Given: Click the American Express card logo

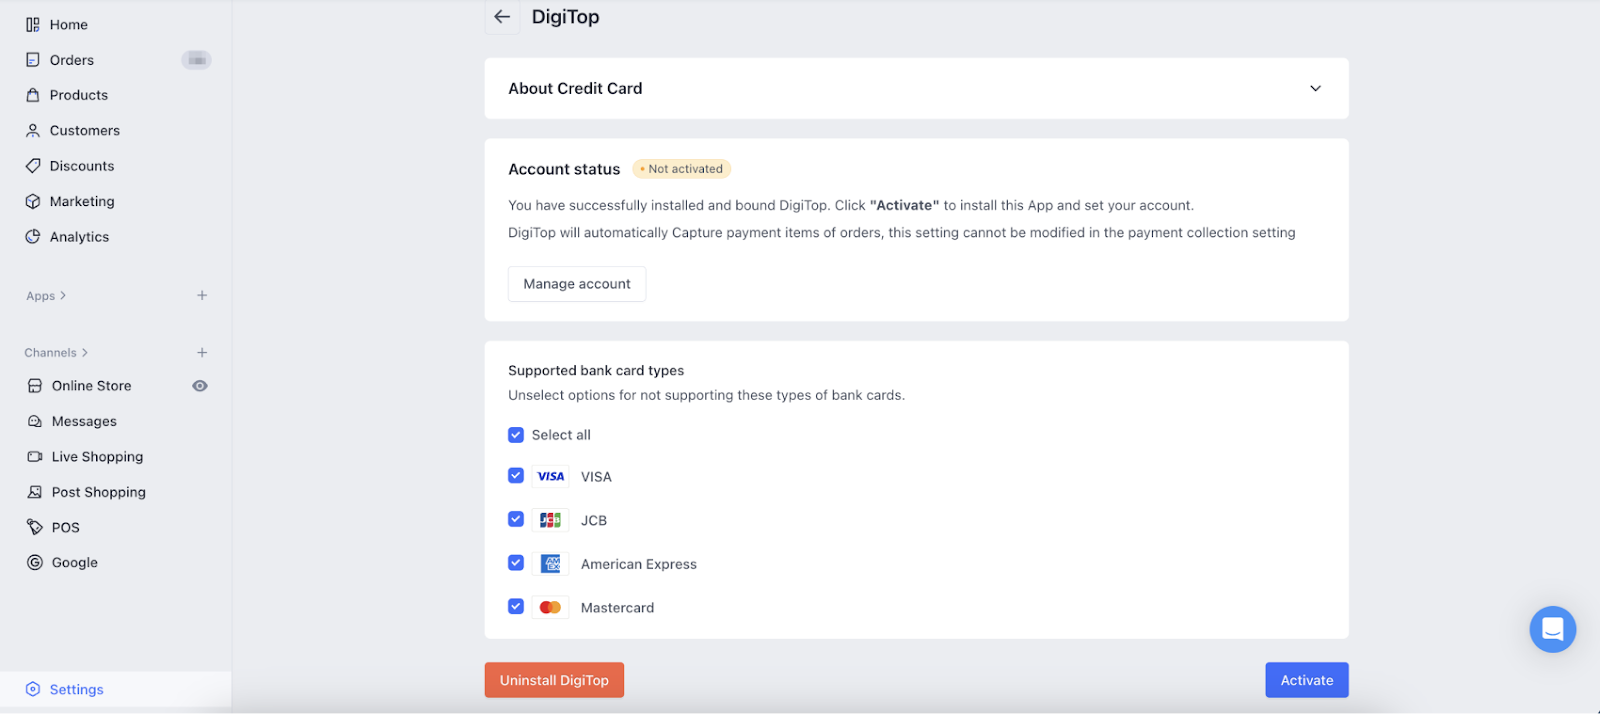Looking at the screenshot, I should tap(551, 564).
